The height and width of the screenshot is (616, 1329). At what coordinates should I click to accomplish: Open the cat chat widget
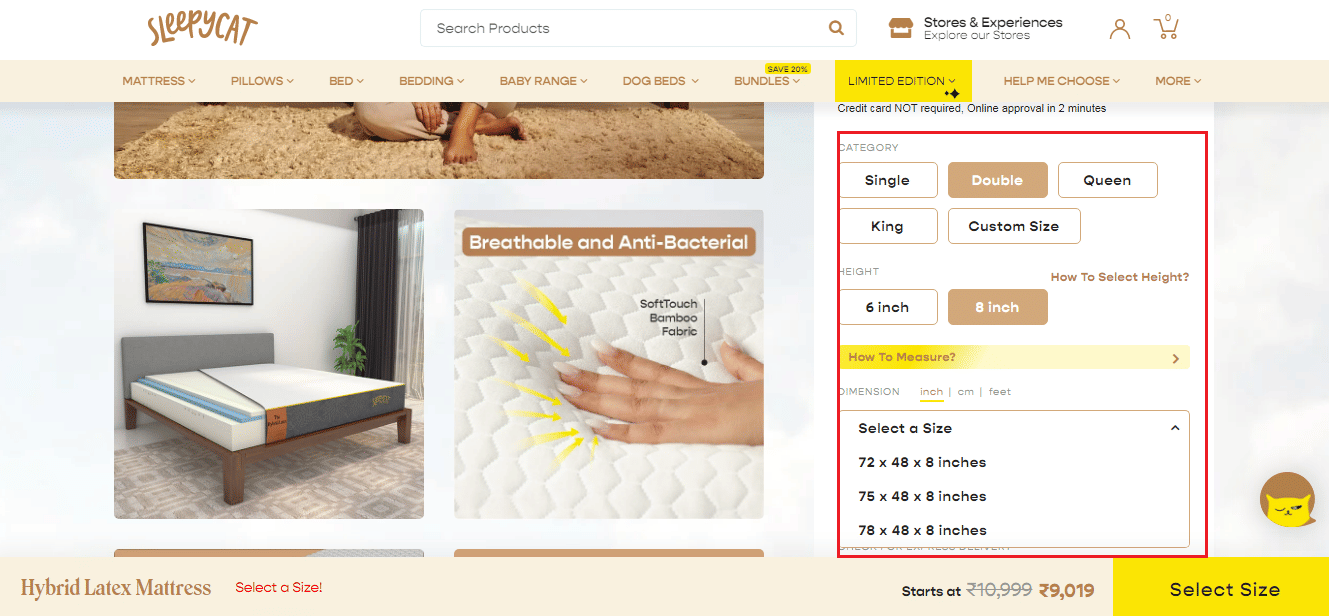(x=1287, y=501)
